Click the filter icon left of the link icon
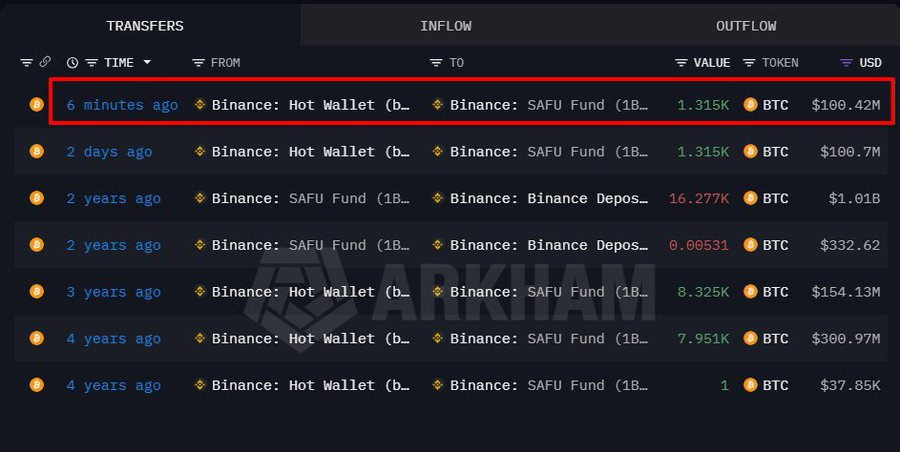This screenshot has height=452, width=900. [26, 63]
